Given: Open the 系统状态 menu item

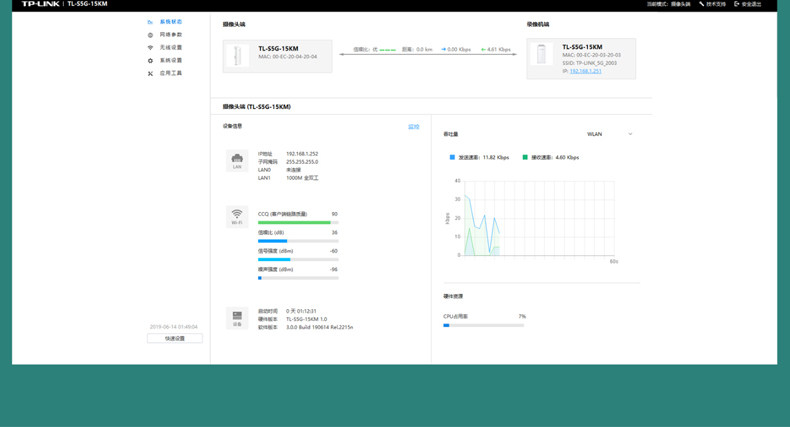Looking at the screenshot, I should point(171,22).
